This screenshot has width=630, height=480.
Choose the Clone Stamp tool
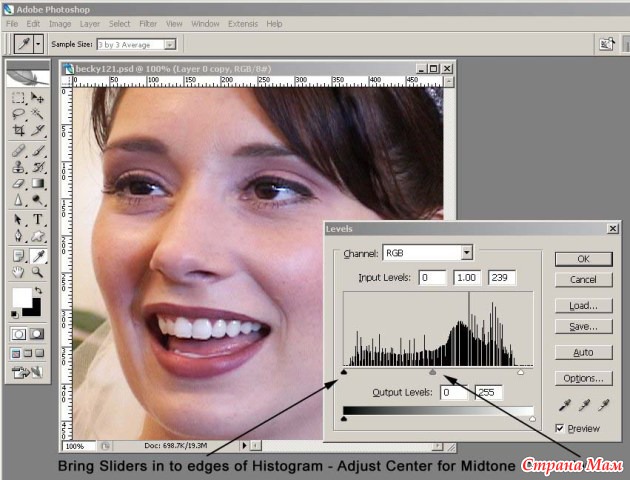(18, 167)
